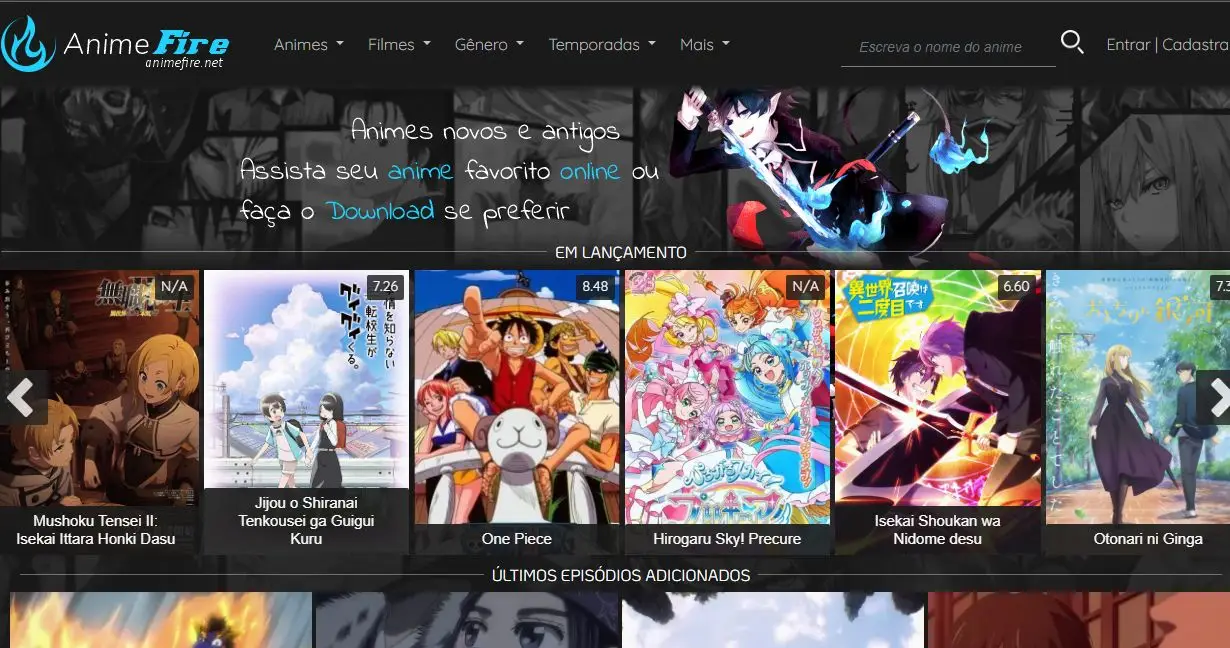This screenshot has height=648, width=1230.
Task: Click the Entrar login link
Action: click(1128, 44)
